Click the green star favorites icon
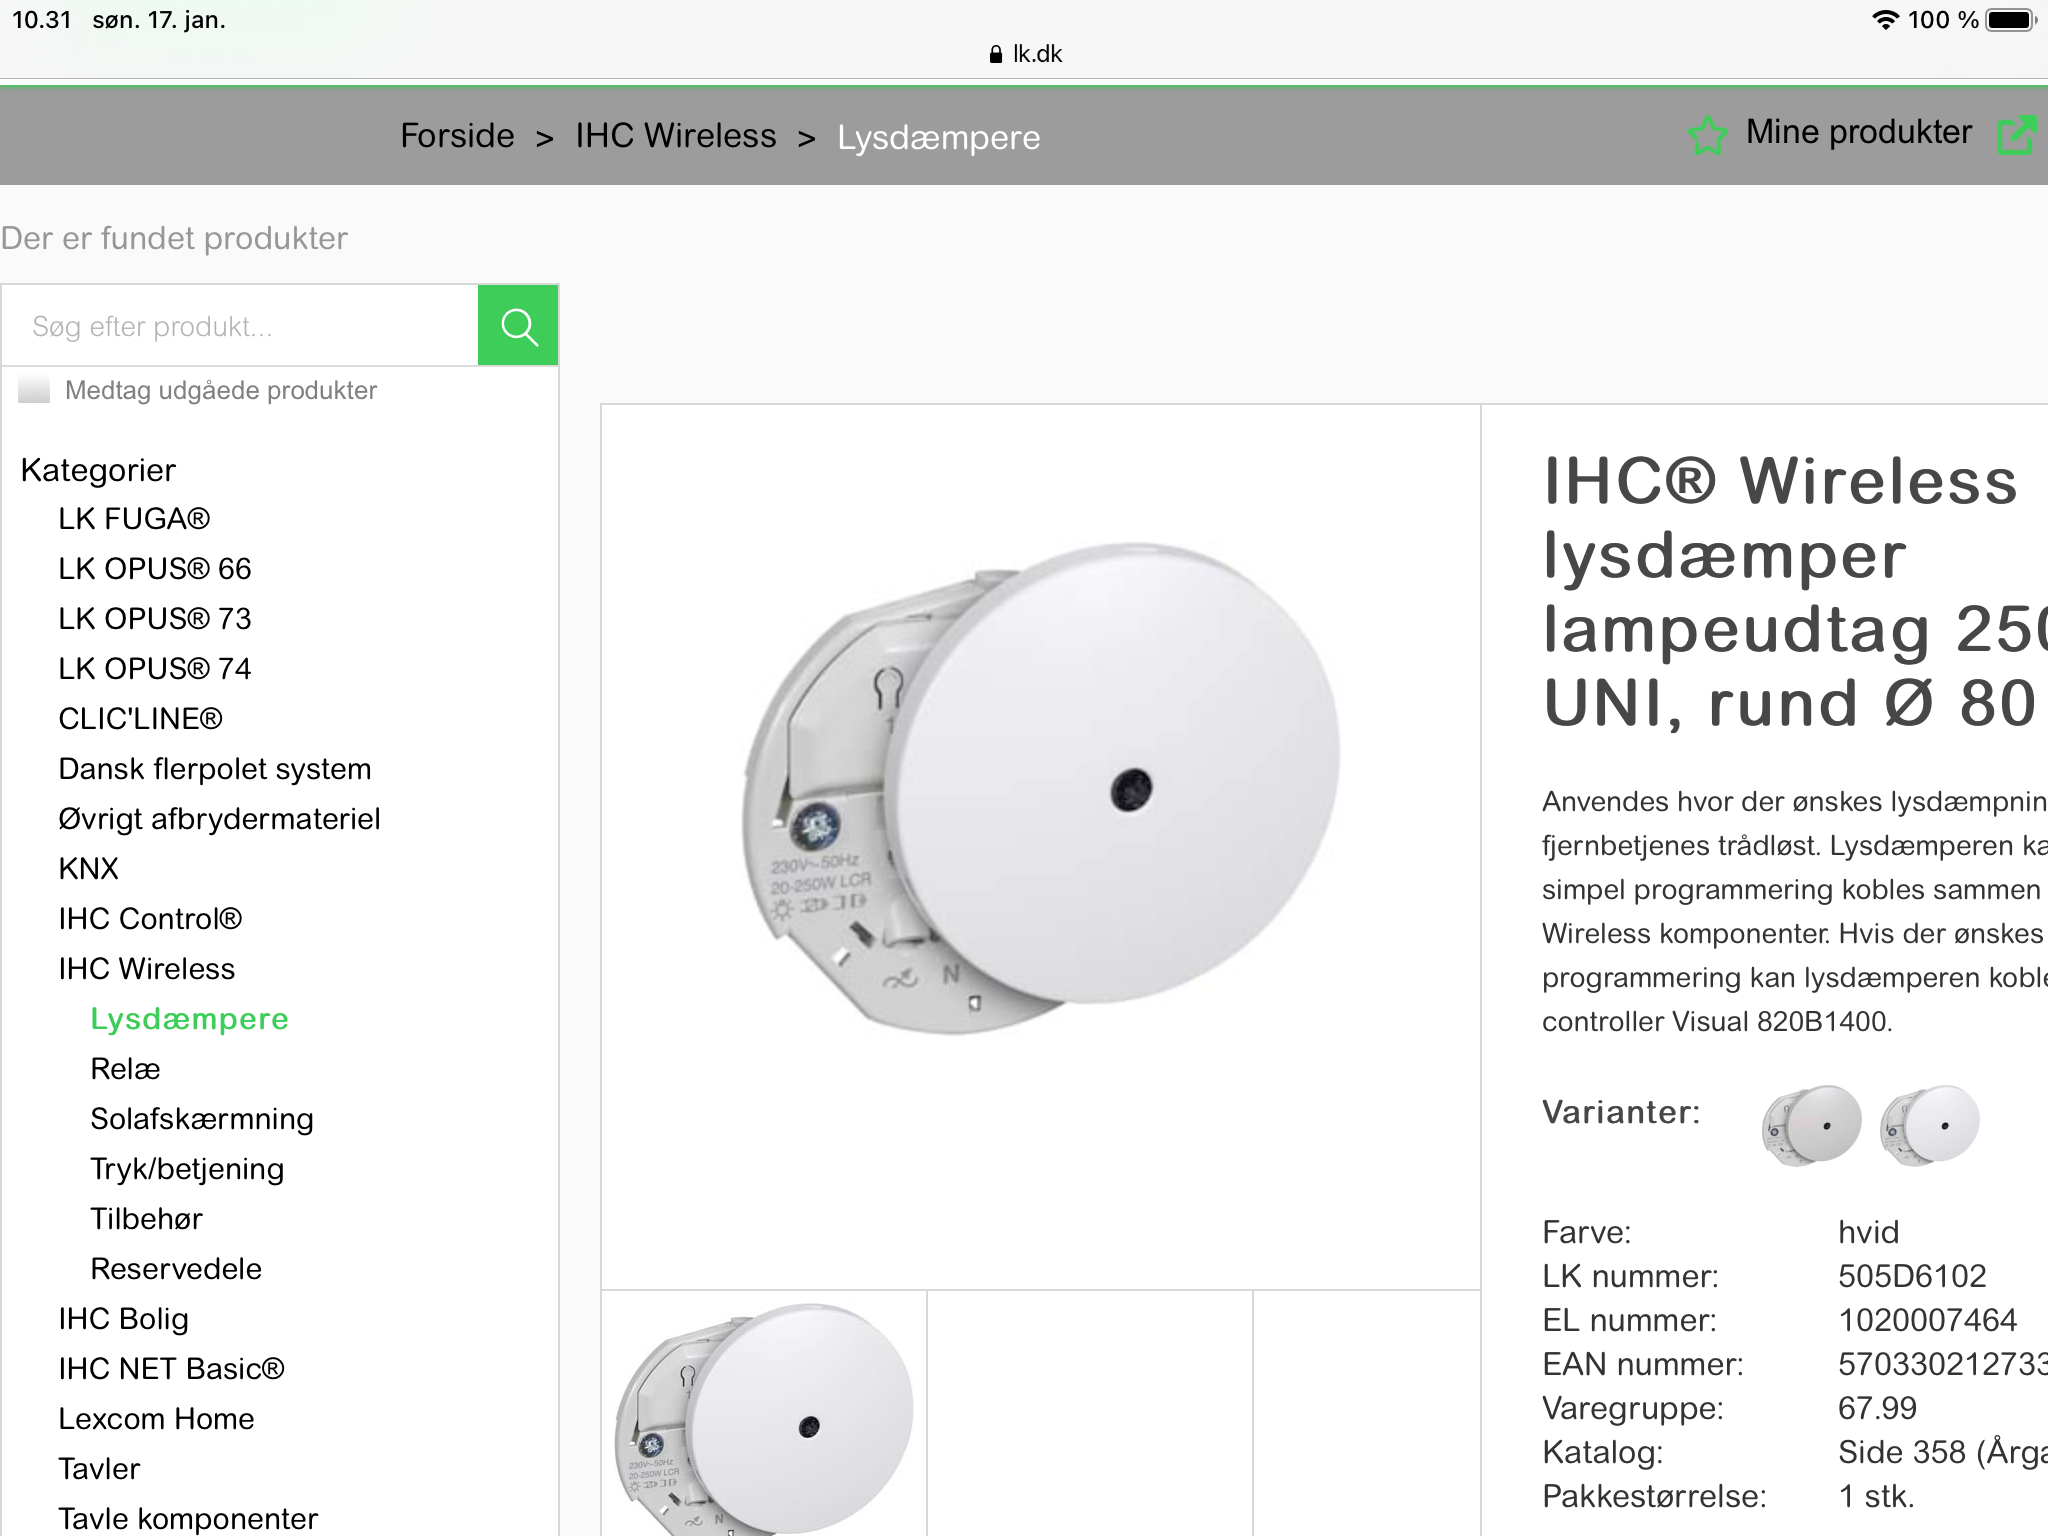 (x=1707, y=135)
